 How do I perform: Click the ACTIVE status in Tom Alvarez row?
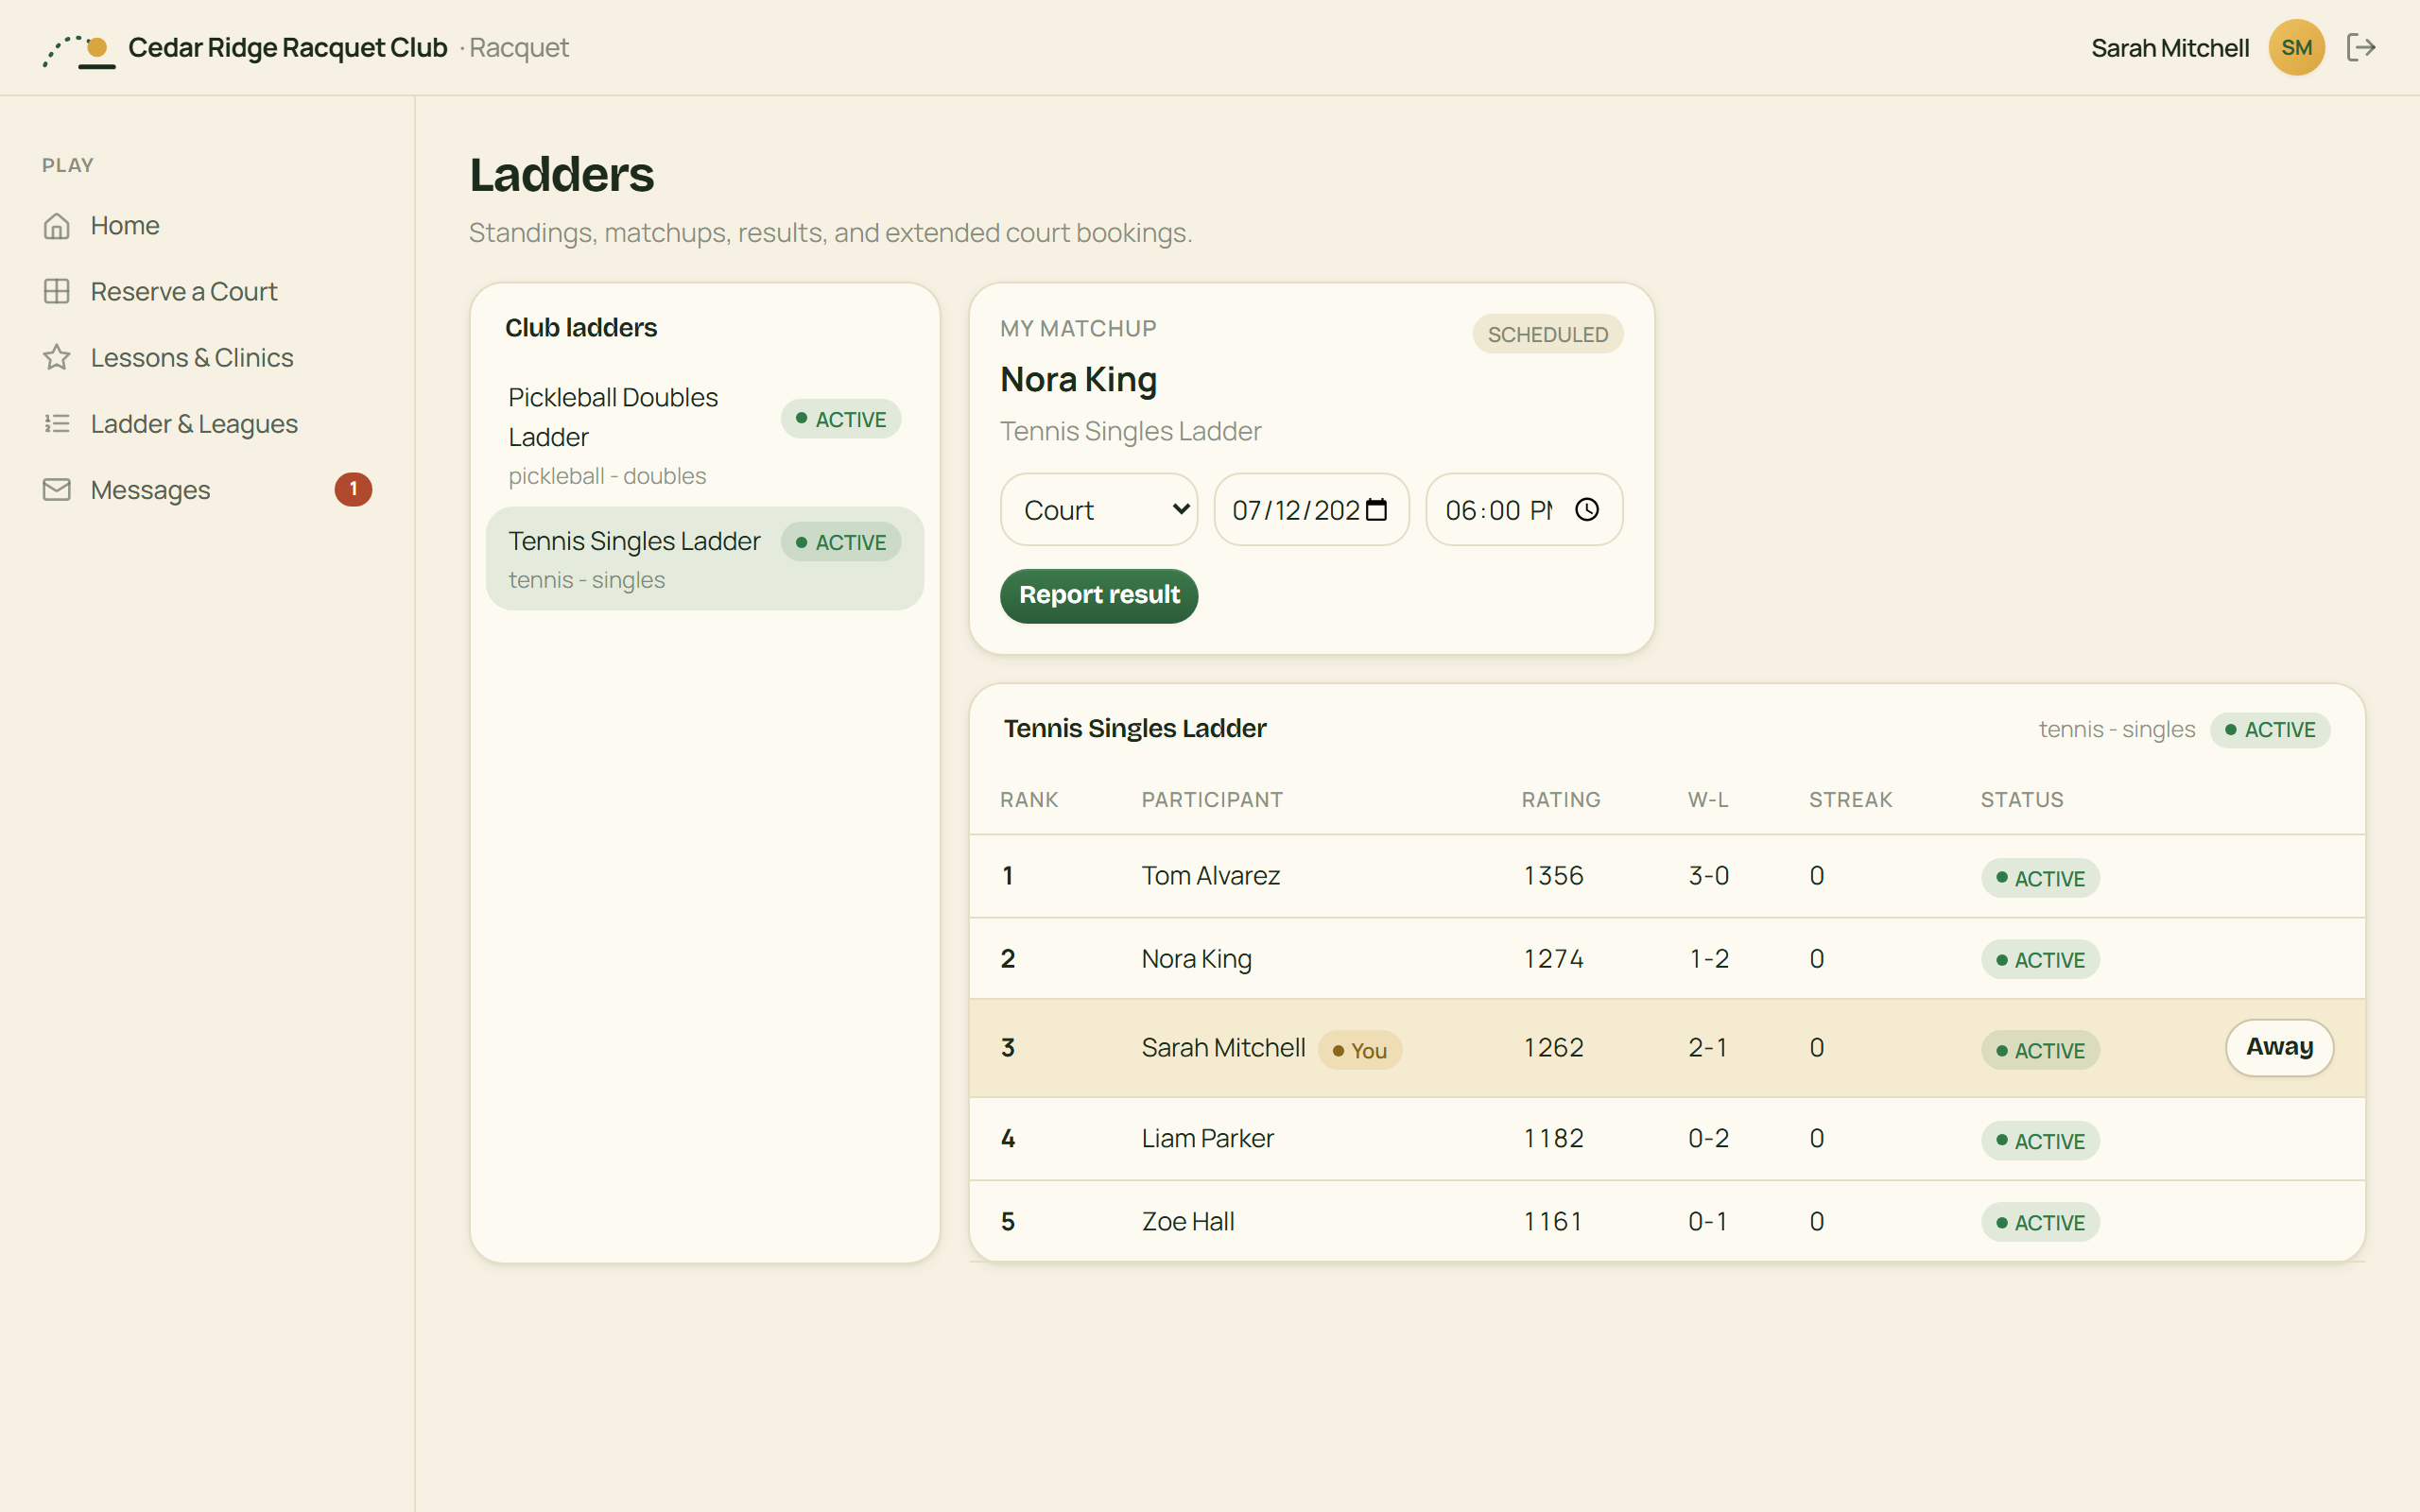click(x=2039, y=878)
